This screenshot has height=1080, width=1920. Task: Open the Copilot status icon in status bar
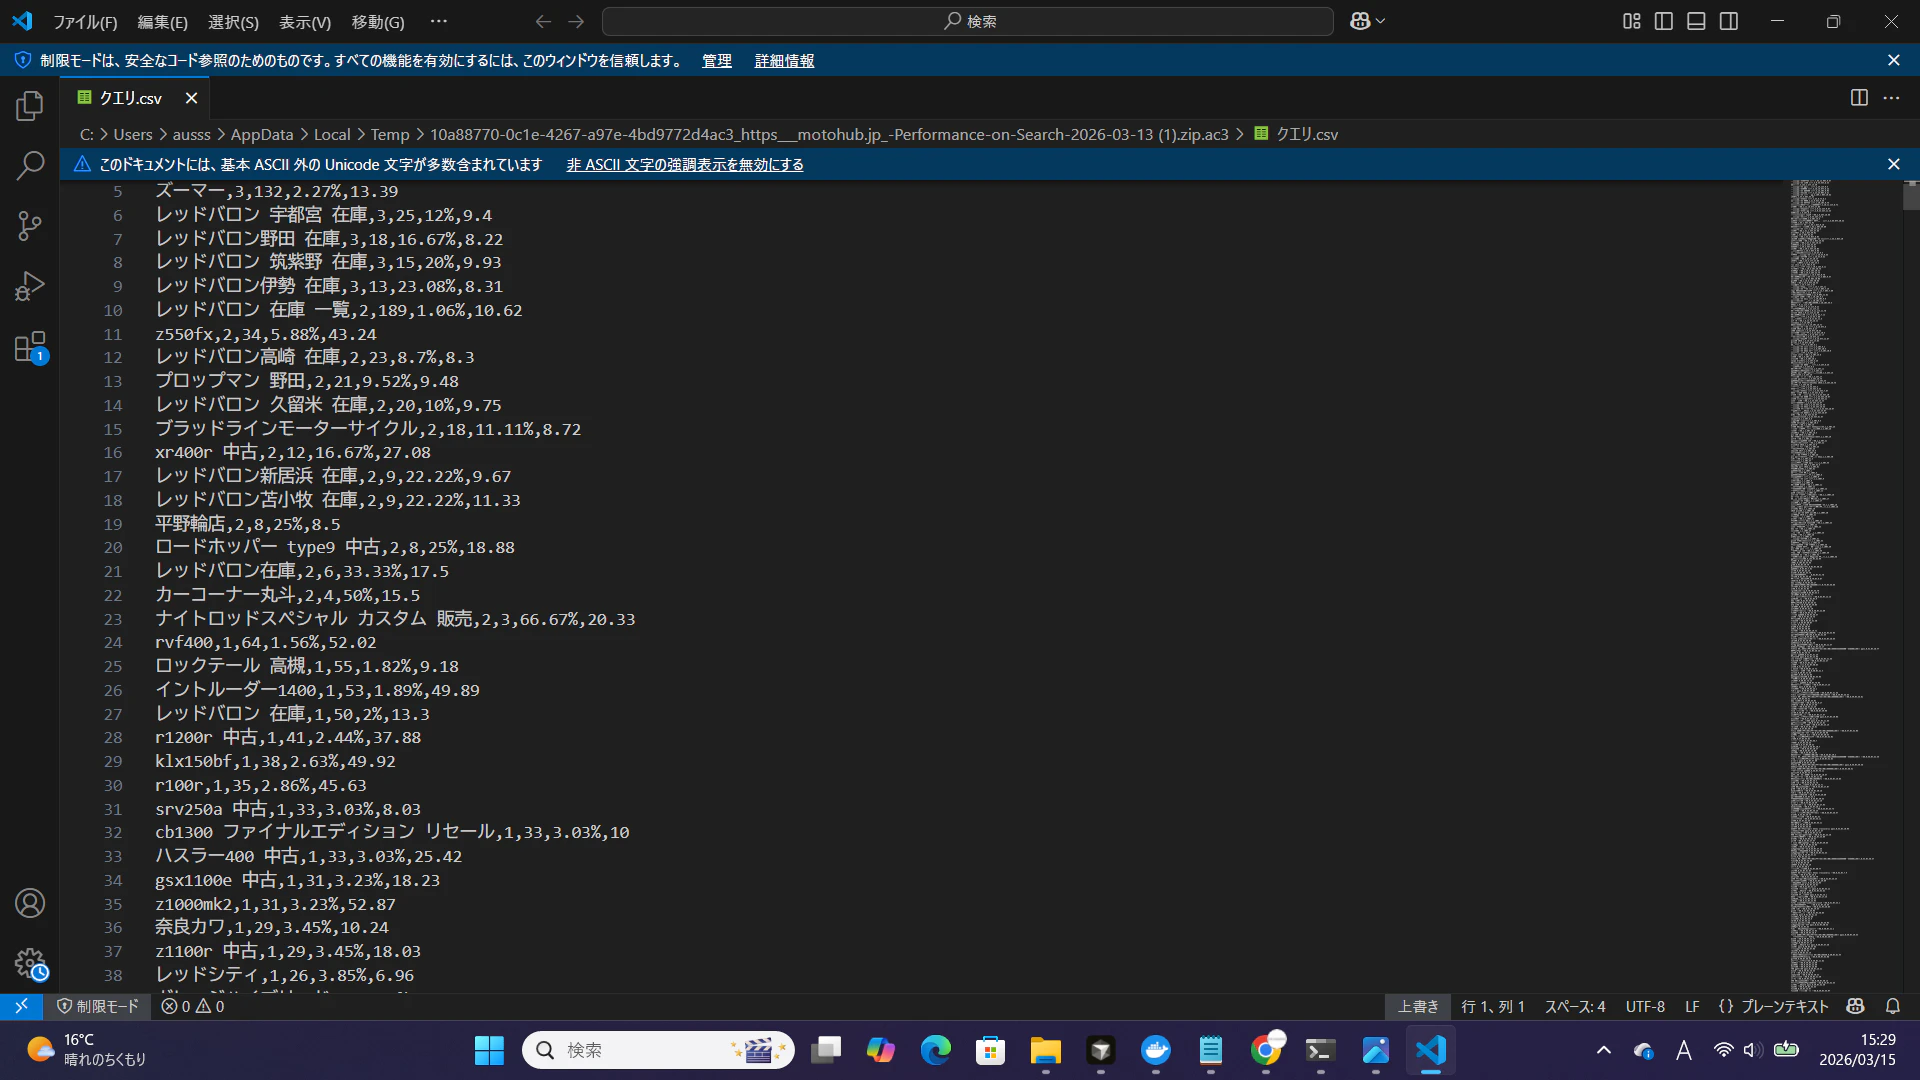click(1856, 1006)
